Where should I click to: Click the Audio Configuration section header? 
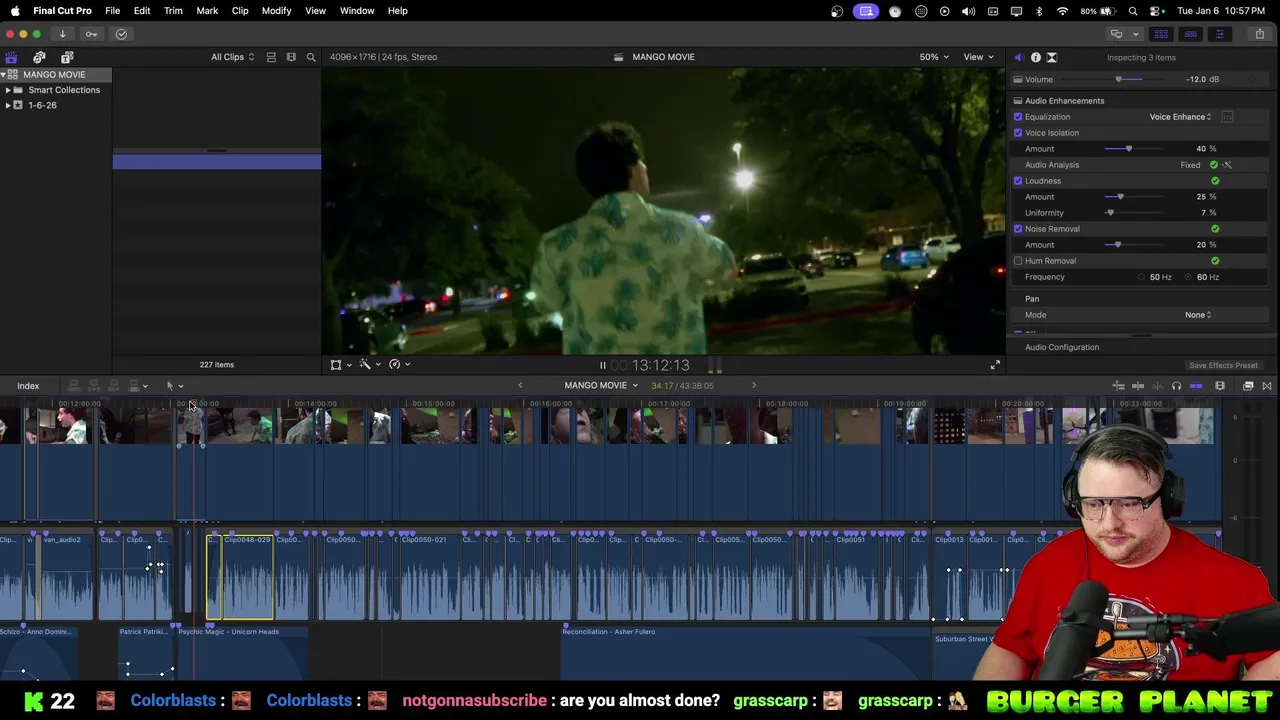point(1062,347)
